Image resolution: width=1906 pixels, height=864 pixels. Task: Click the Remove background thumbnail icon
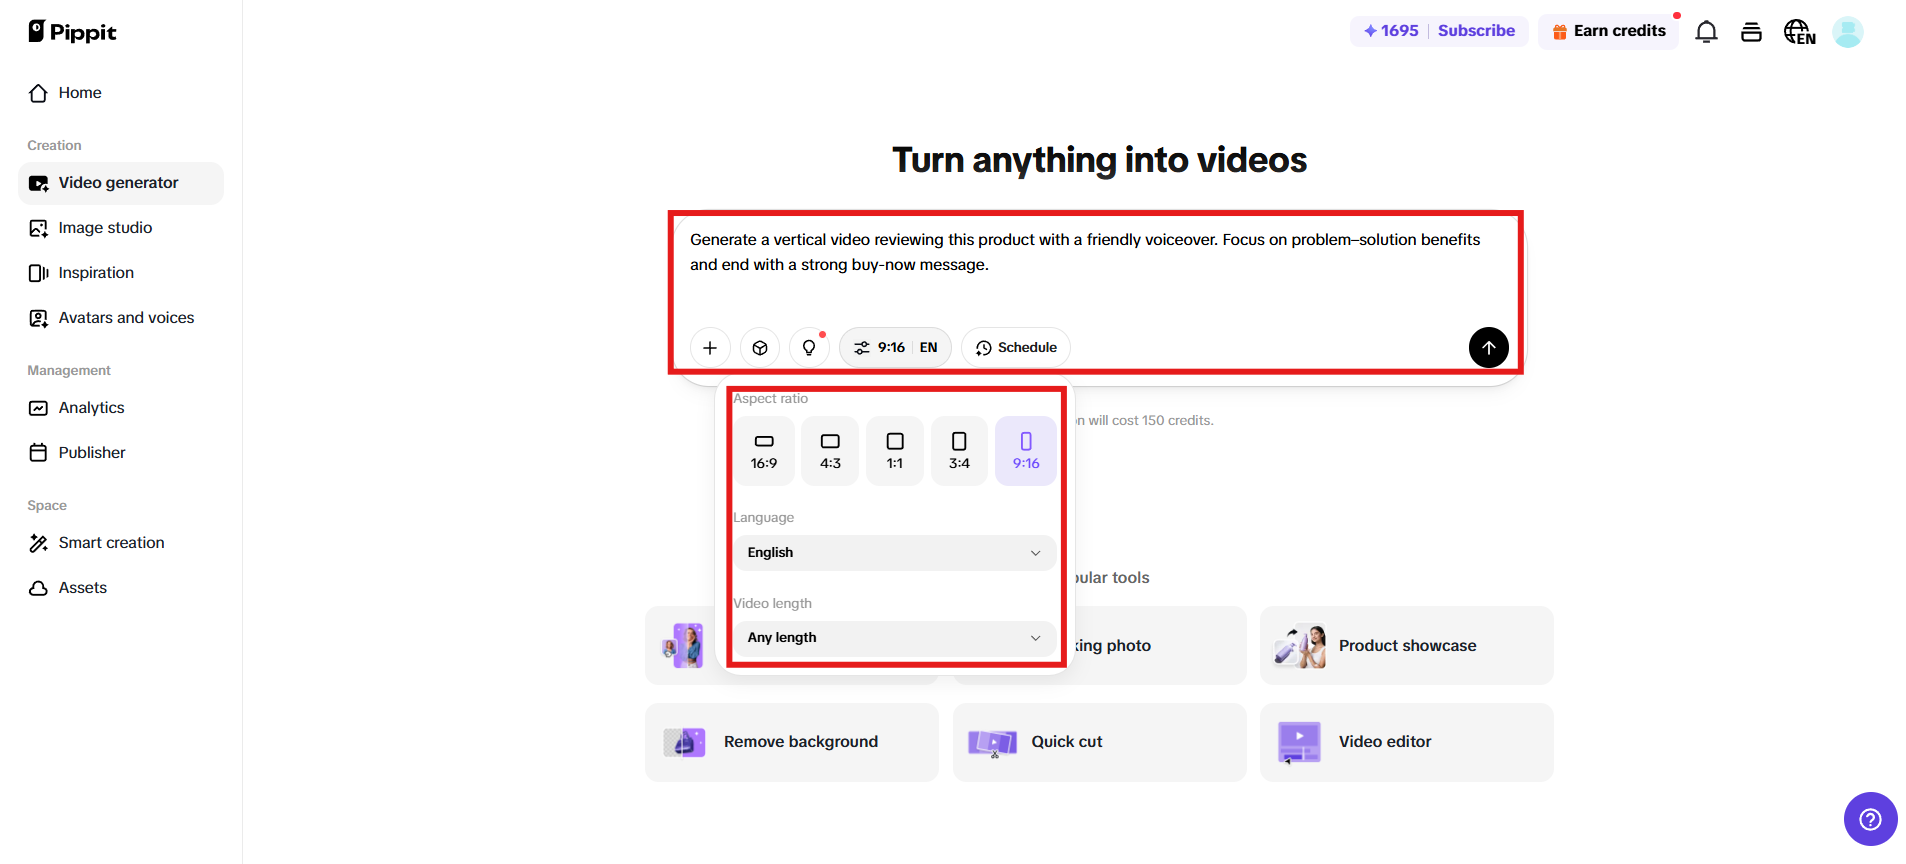[x=685, y=742]
